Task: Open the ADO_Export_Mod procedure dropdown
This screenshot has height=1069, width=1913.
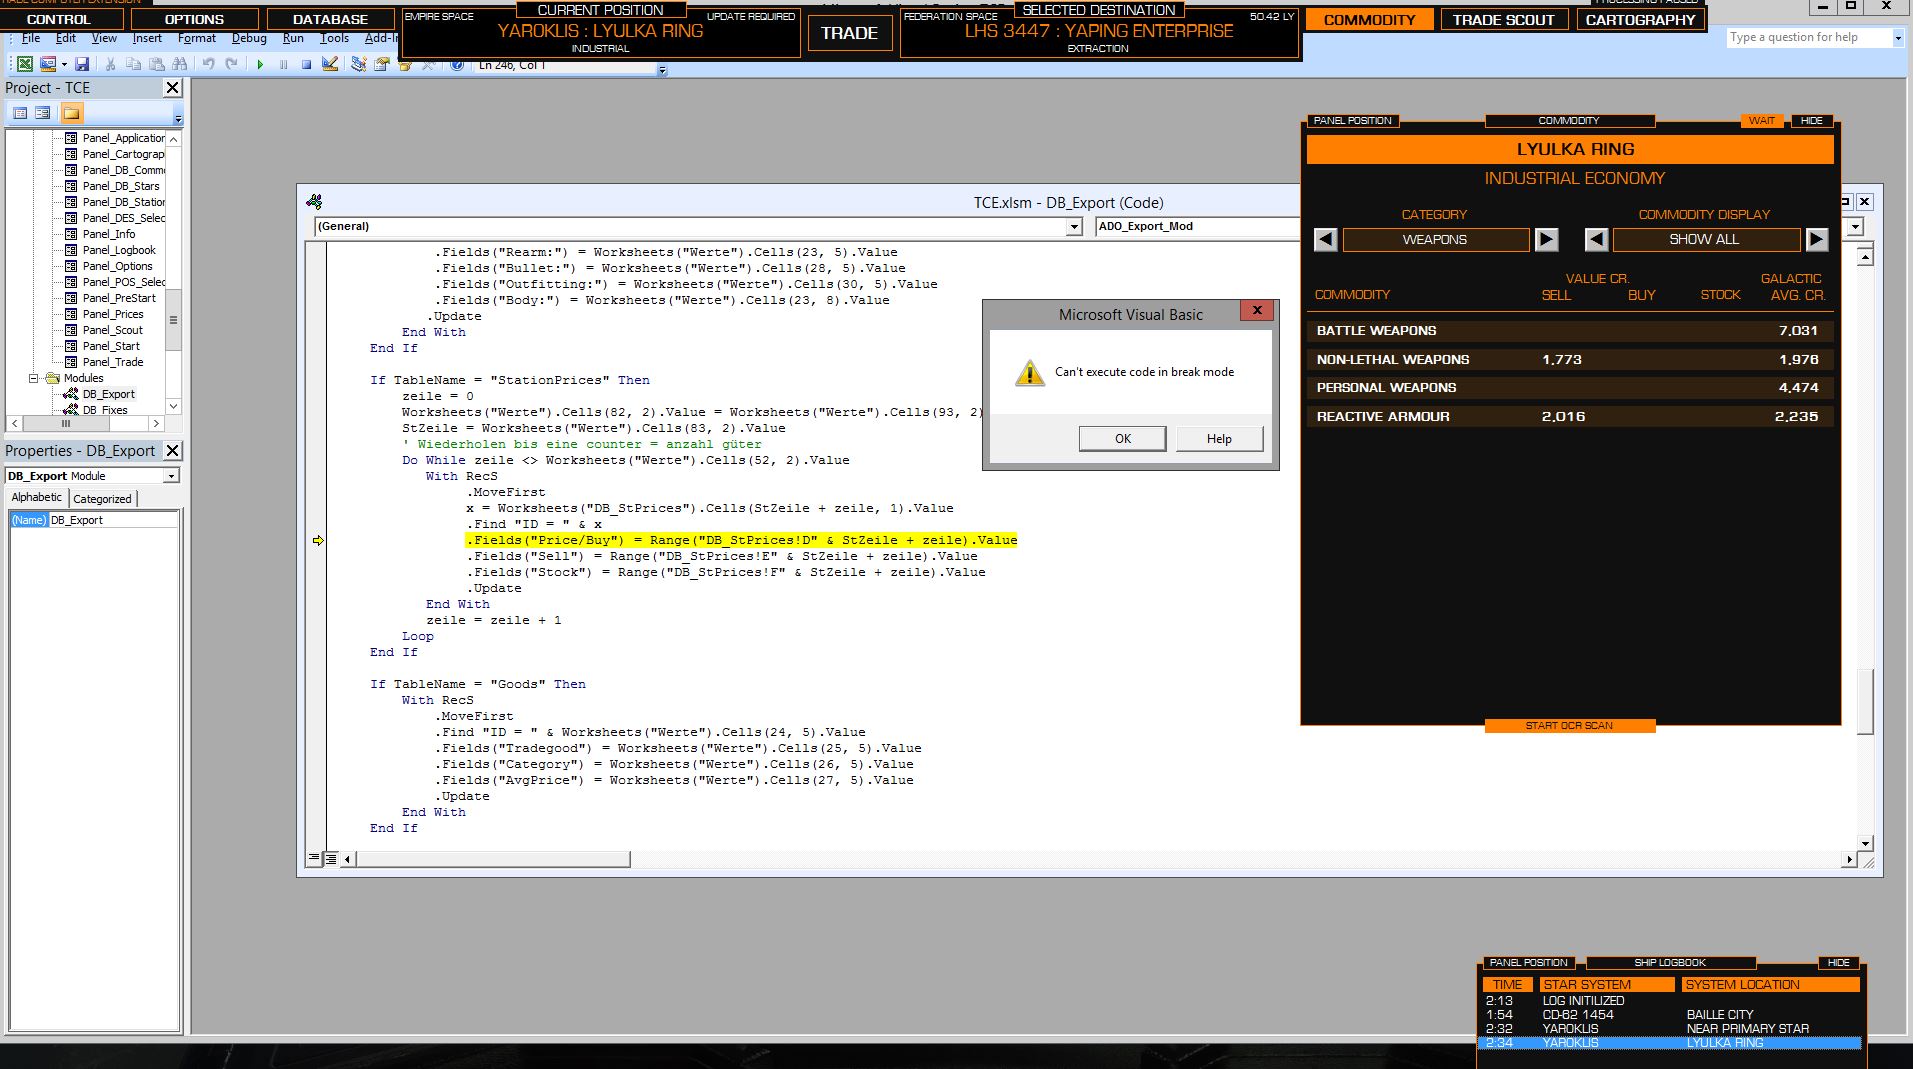Action: click(1855, 227)
